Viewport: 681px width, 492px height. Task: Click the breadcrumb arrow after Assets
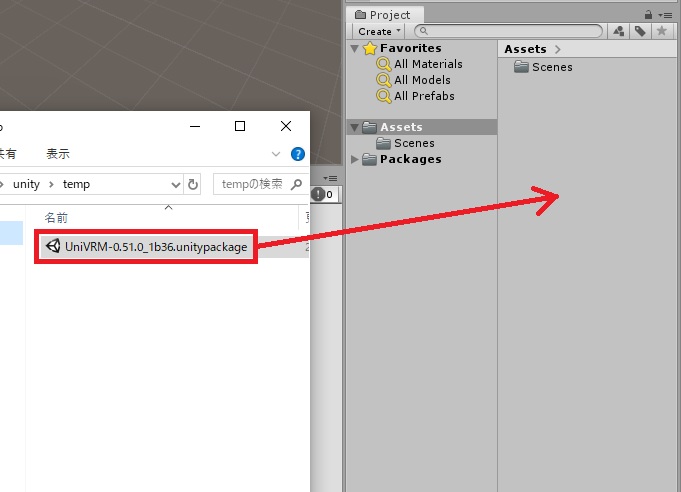pos(558,50)
